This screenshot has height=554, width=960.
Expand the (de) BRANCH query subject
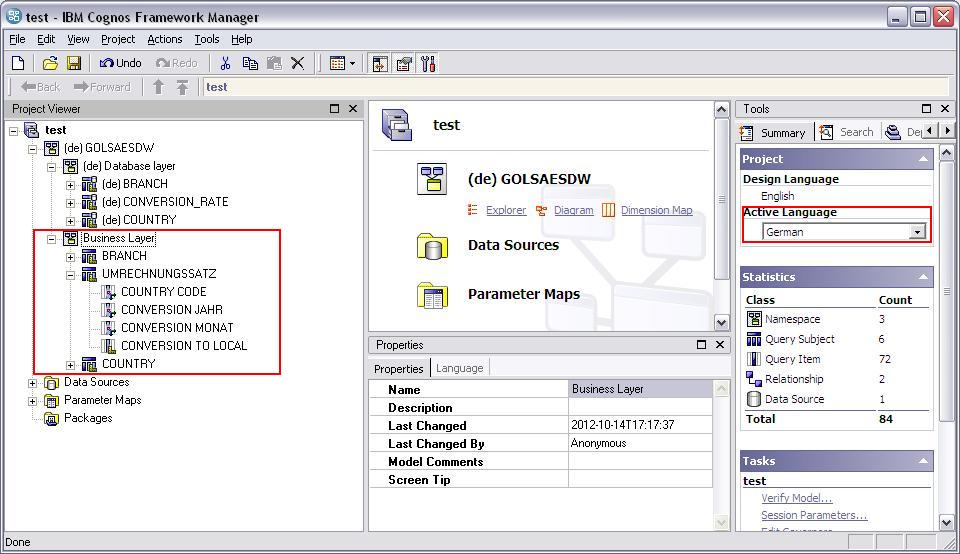click(x=70, y=184)
